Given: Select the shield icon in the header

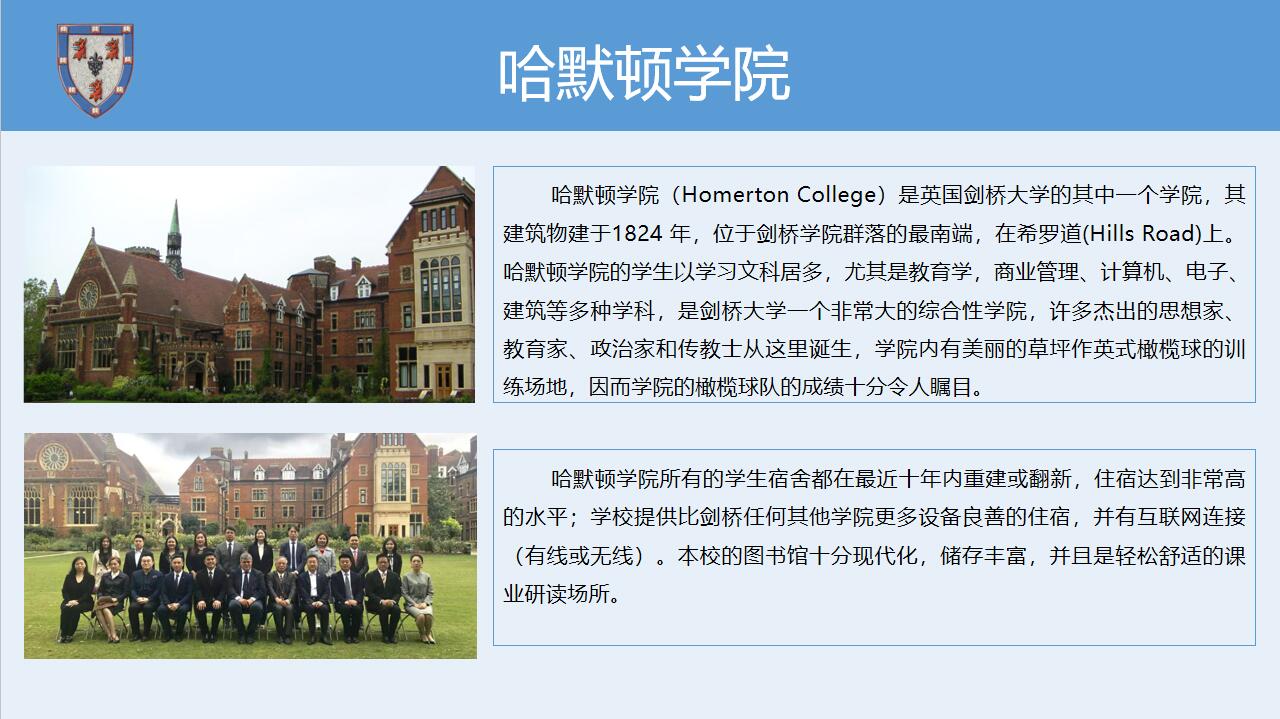Looking at the screenshot, I should click(x=97, y=70).
